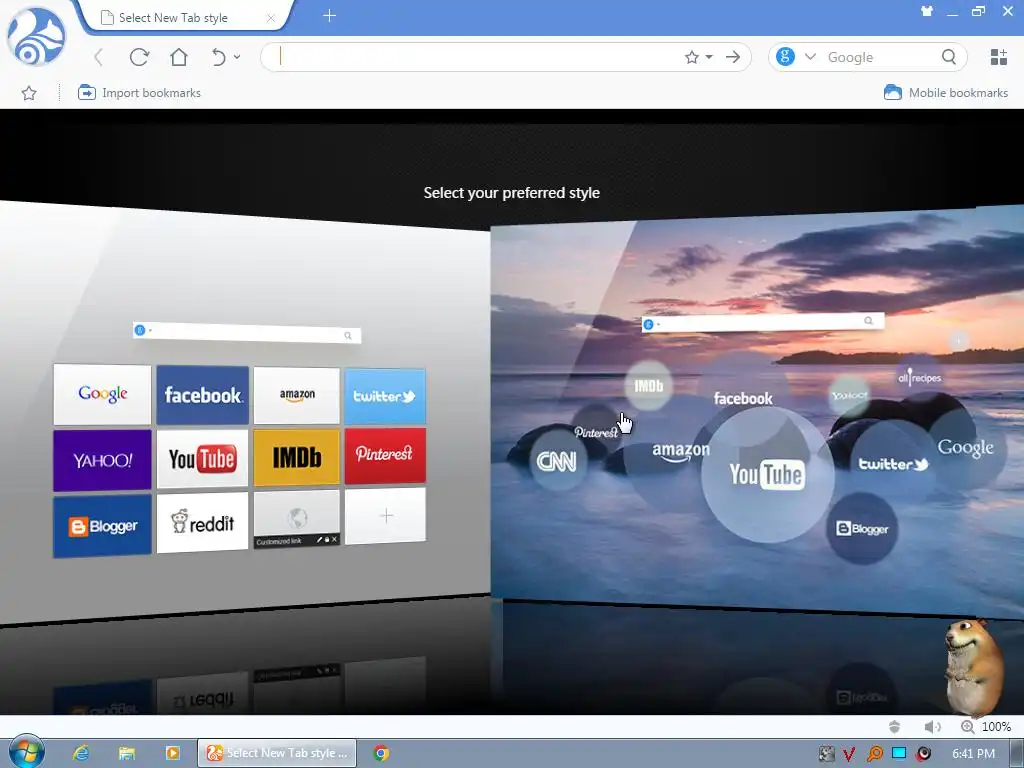Click the Google tile in classic style
1024x768 pixels.
[103, 394]
